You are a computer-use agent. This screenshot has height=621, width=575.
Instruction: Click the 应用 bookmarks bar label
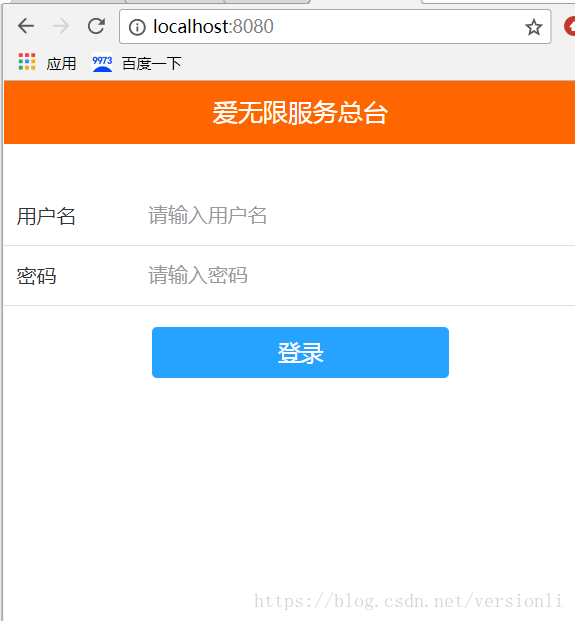(x=61, y=63)
